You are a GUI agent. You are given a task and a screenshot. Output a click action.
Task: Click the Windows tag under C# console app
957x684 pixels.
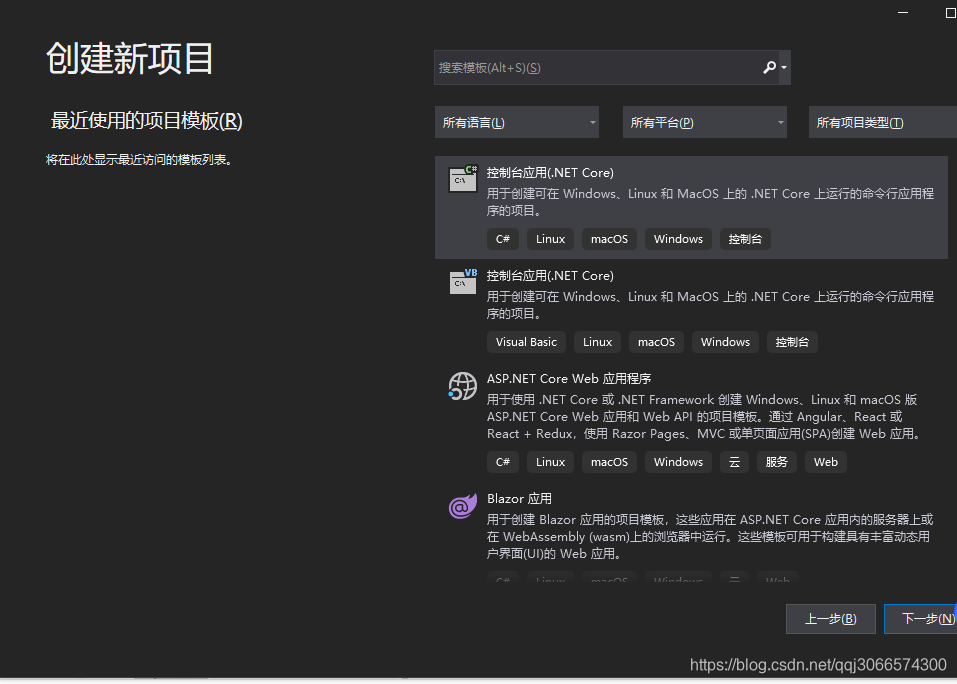[678, 239]
